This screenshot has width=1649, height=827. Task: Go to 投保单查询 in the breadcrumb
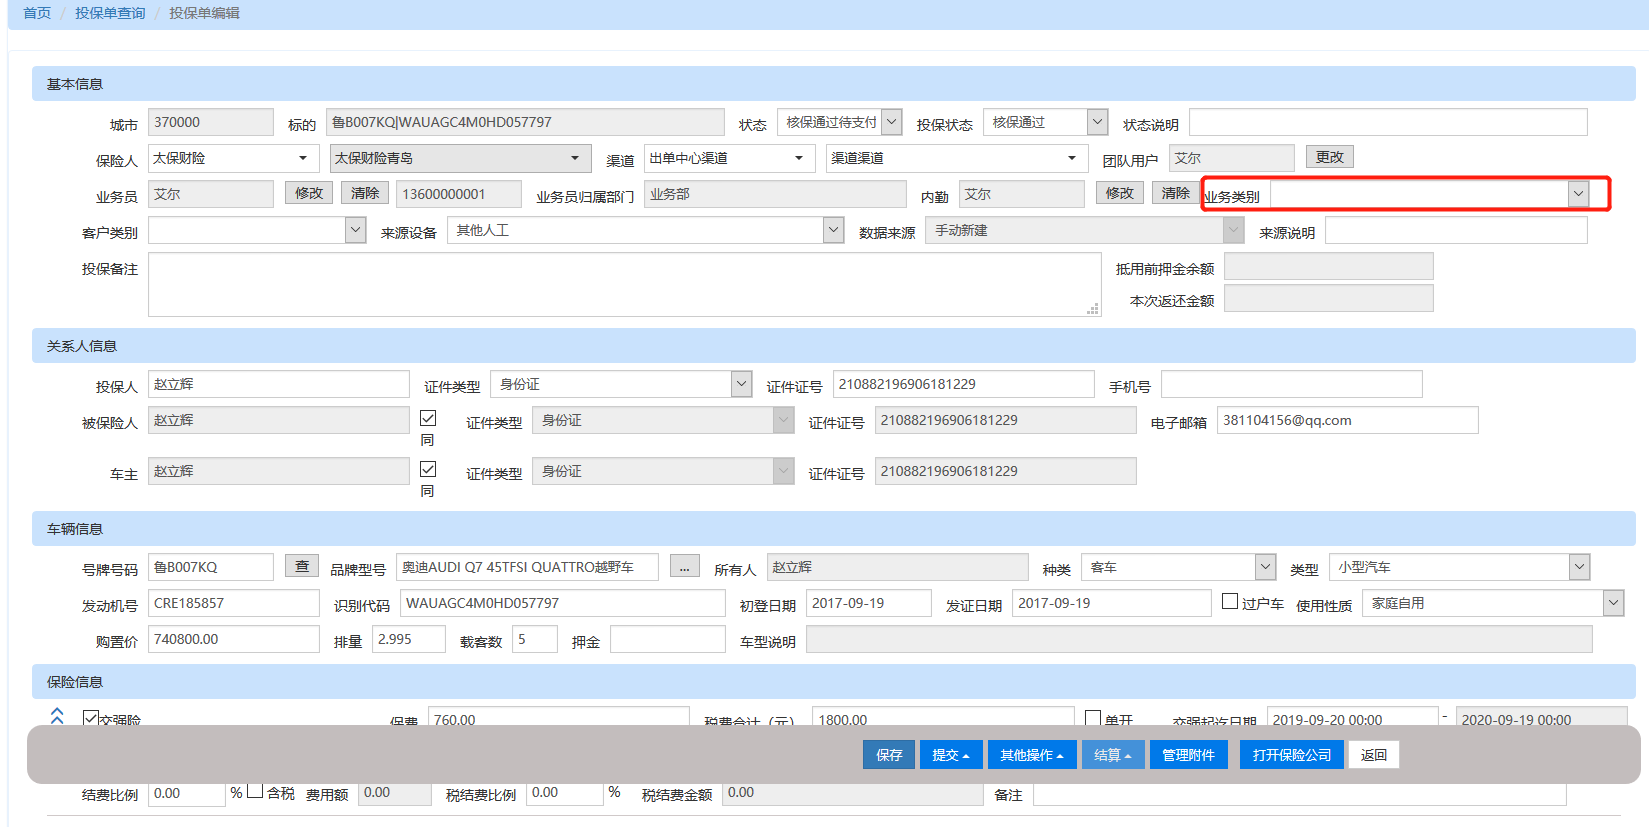click(x=110, y=13)
